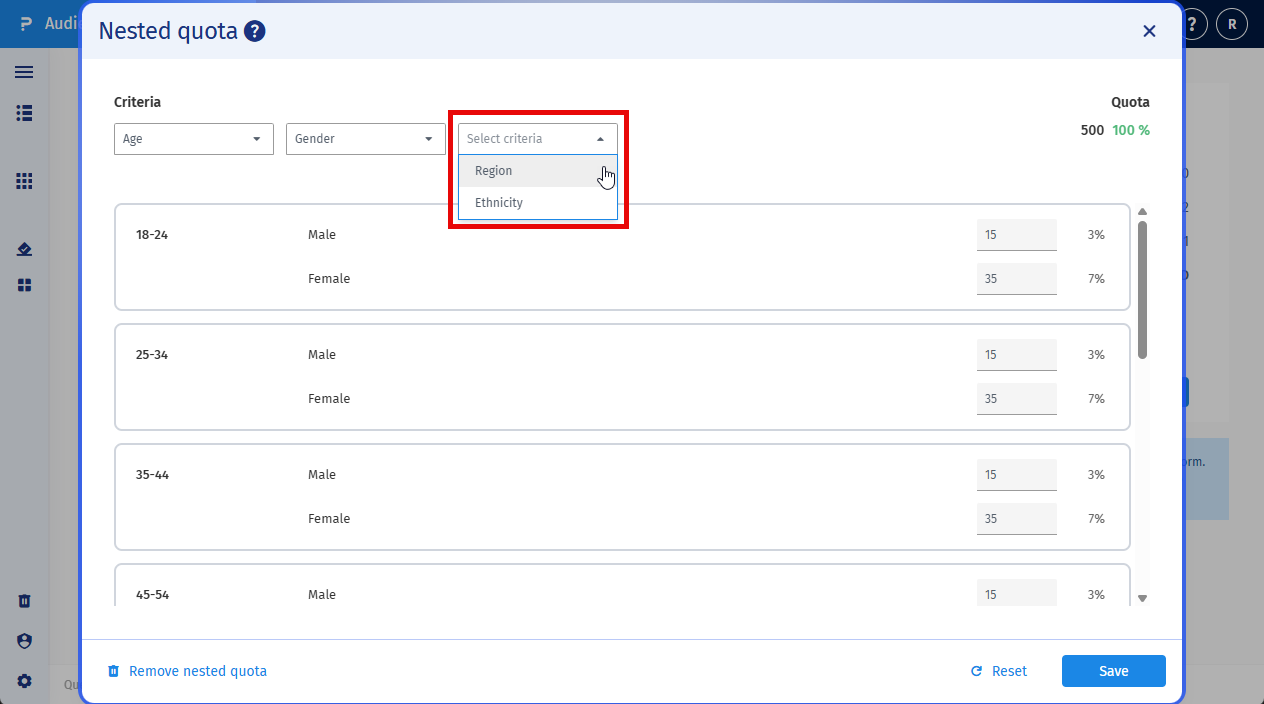Screen dimensions: 1264x704
Task: Click the scrollbar down arrow
Action: pos(1142,597)
